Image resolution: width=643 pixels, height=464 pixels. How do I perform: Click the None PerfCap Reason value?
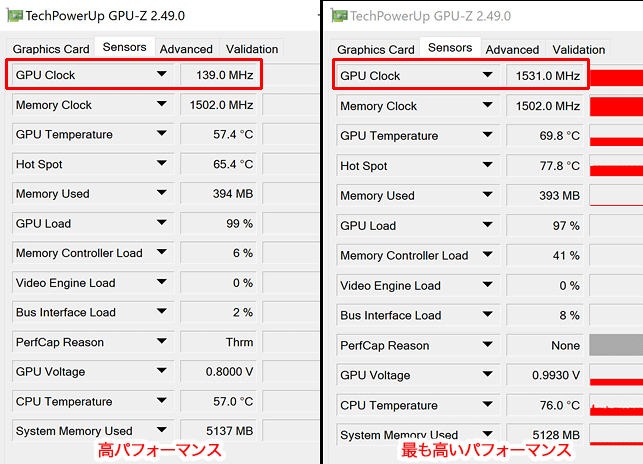click(x=545, y=345)
